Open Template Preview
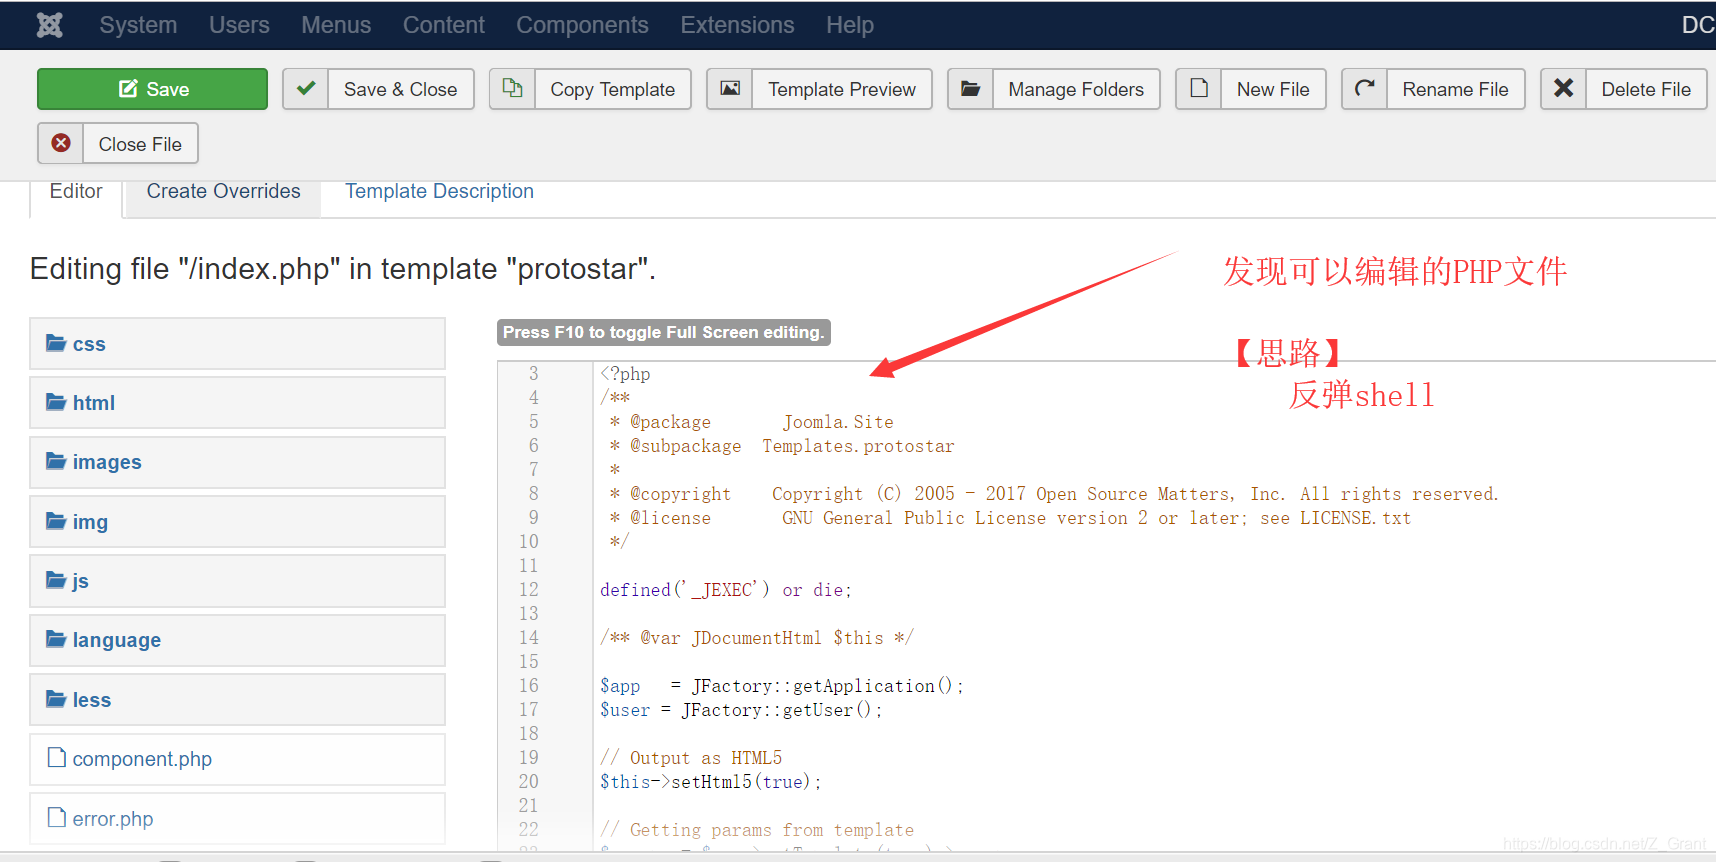Screen dimensions: 1716x862 tap(841, 89)
